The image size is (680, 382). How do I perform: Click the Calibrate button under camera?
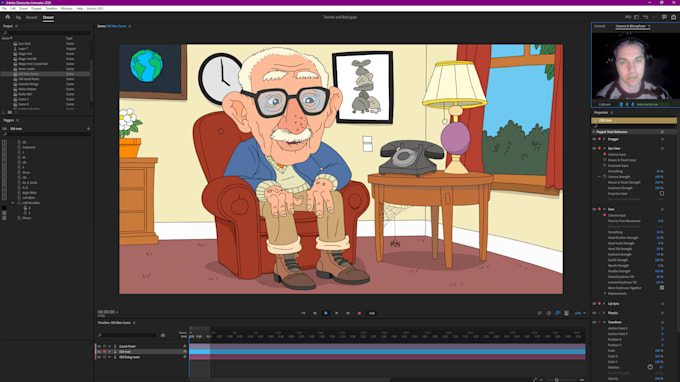click(x=605, y=104)
